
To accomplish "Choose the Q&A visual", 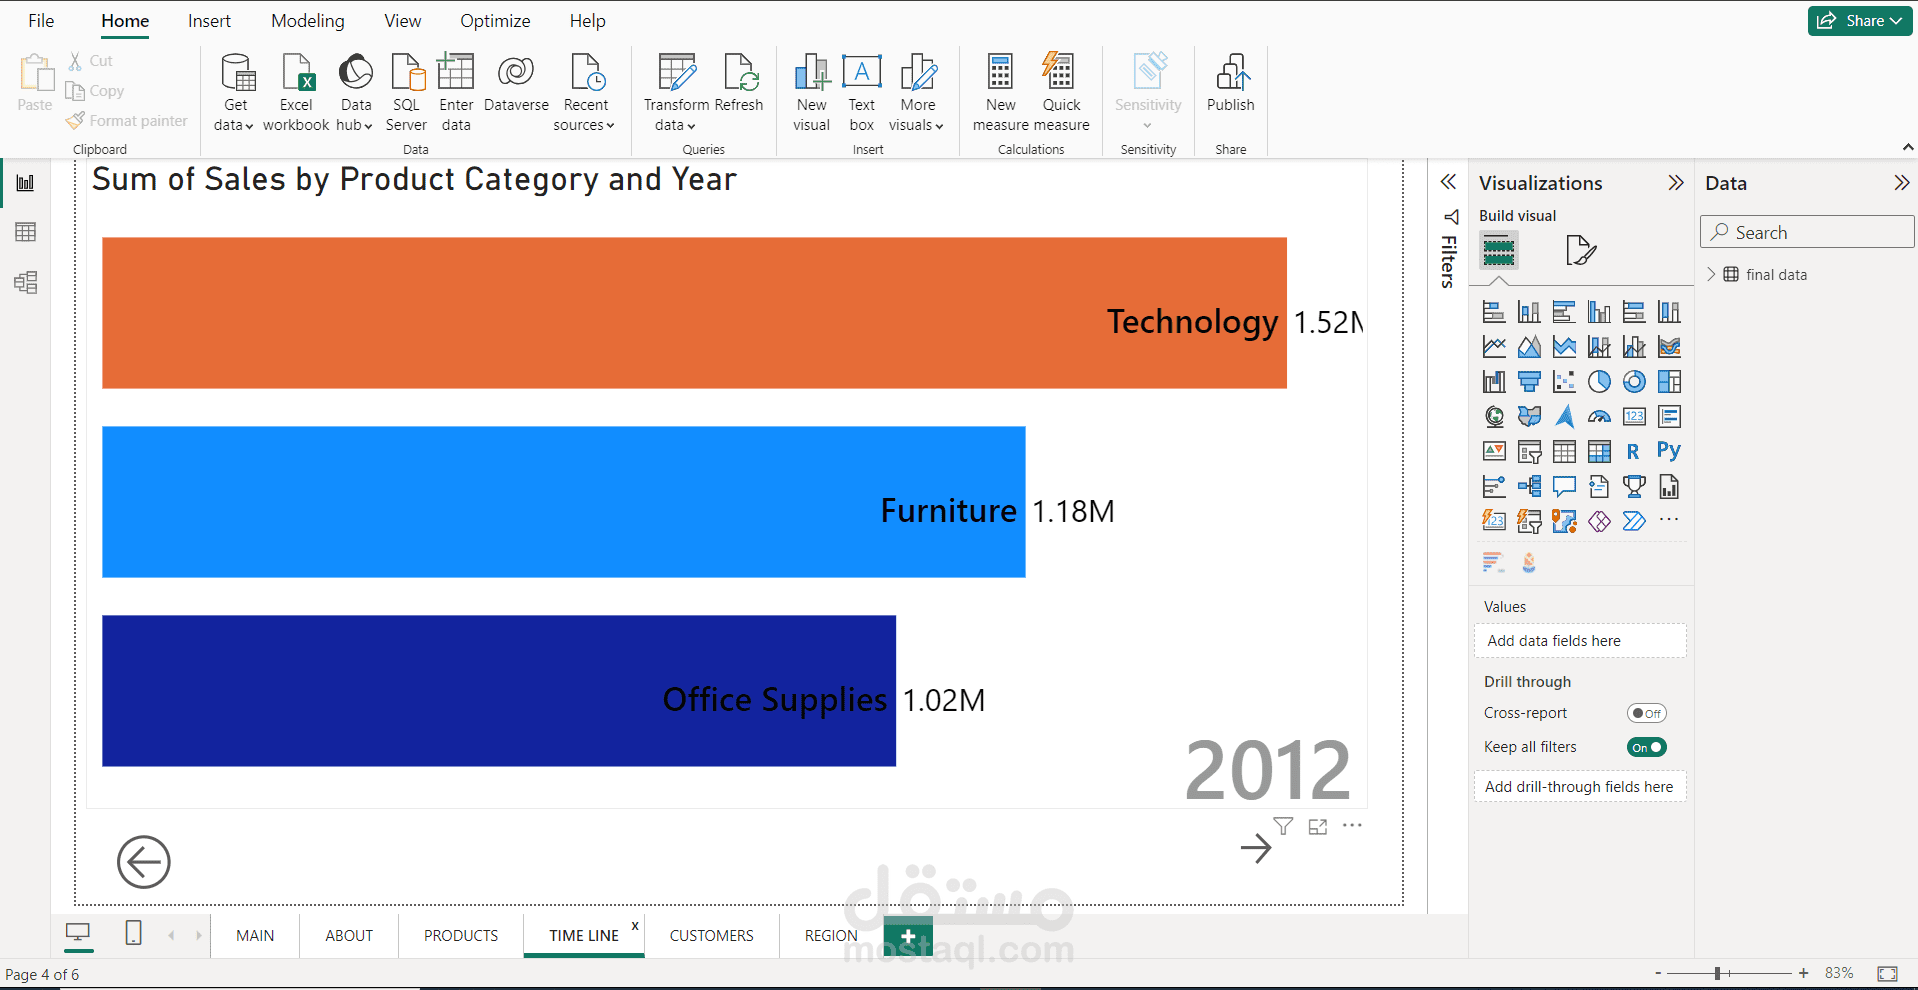I will (1564, 487).
